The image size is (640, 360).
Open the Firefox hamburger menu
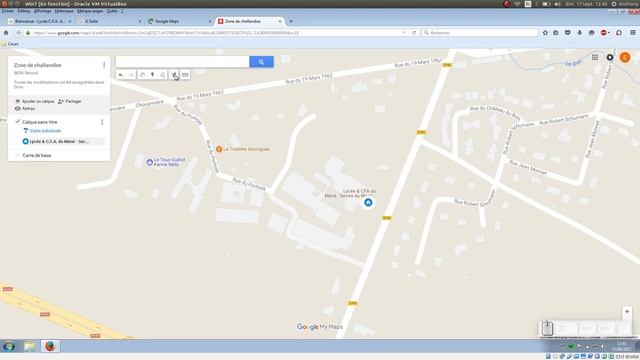point(633,33)
